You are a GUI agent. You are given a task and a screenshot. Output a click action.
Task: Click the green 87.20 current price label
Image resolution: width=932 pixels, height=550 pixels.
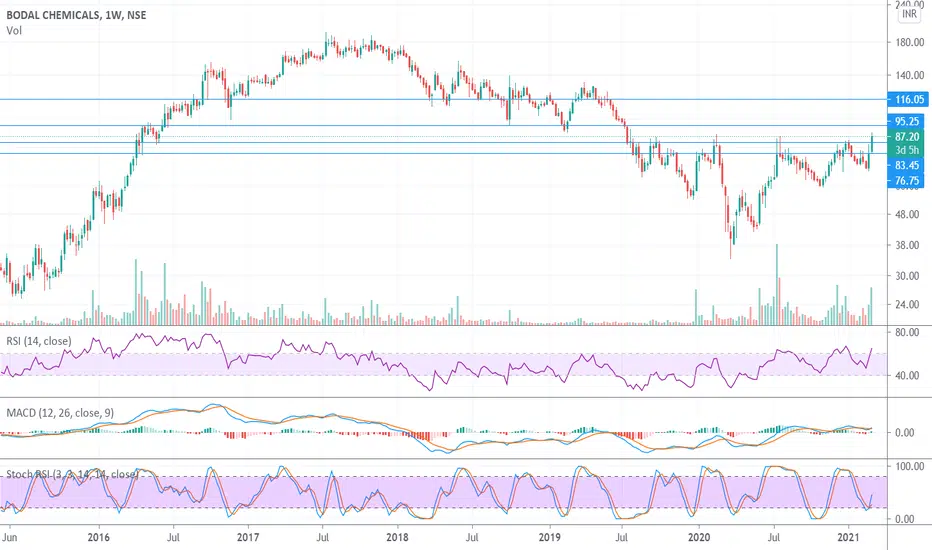[906, 137]
